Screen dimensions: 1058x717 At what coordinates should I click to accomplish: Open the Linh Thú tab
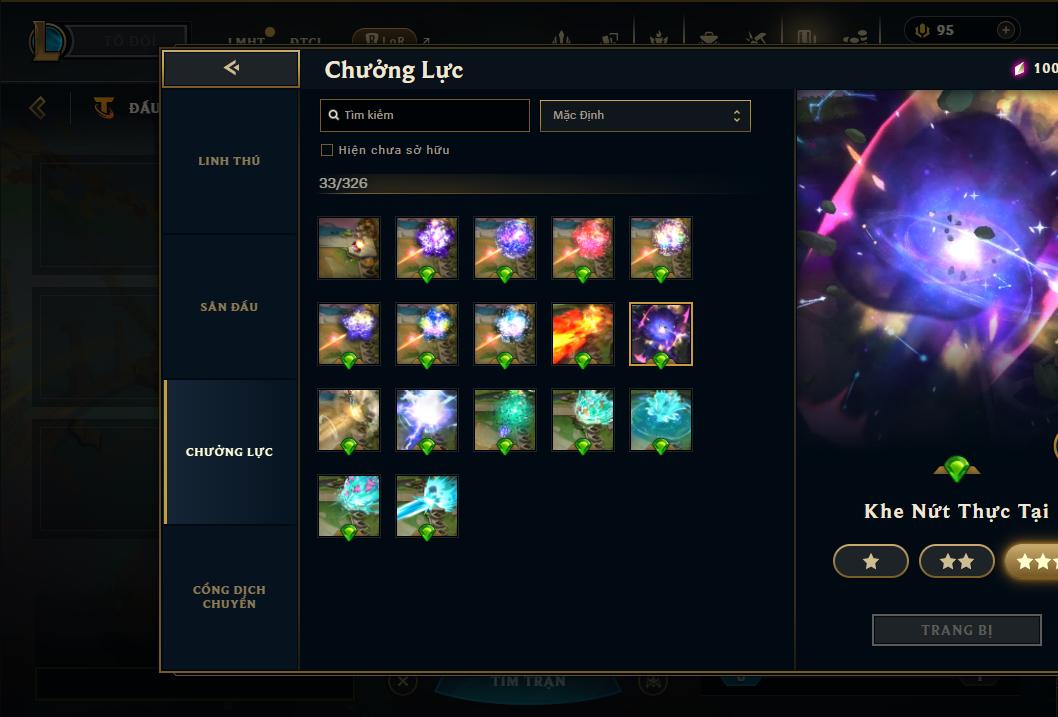[x=229, y=161]
